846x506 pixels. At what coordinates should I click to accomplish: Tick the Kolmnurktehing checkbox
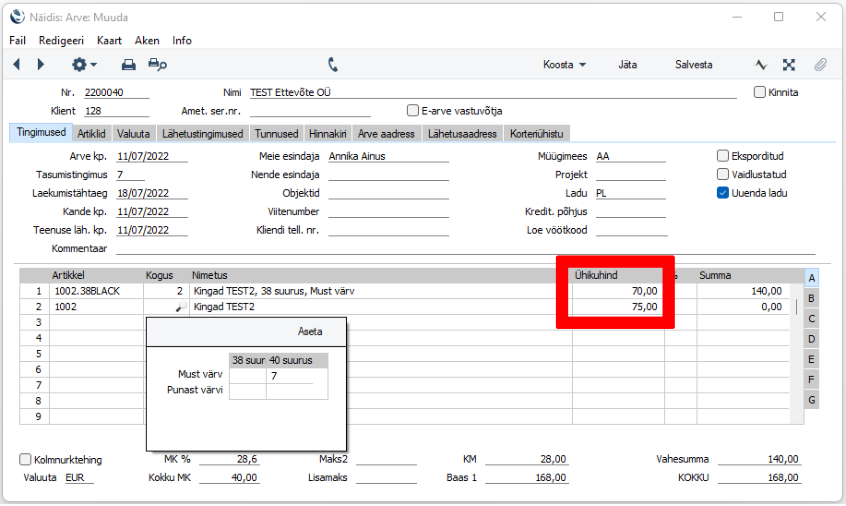click(25, 459)
